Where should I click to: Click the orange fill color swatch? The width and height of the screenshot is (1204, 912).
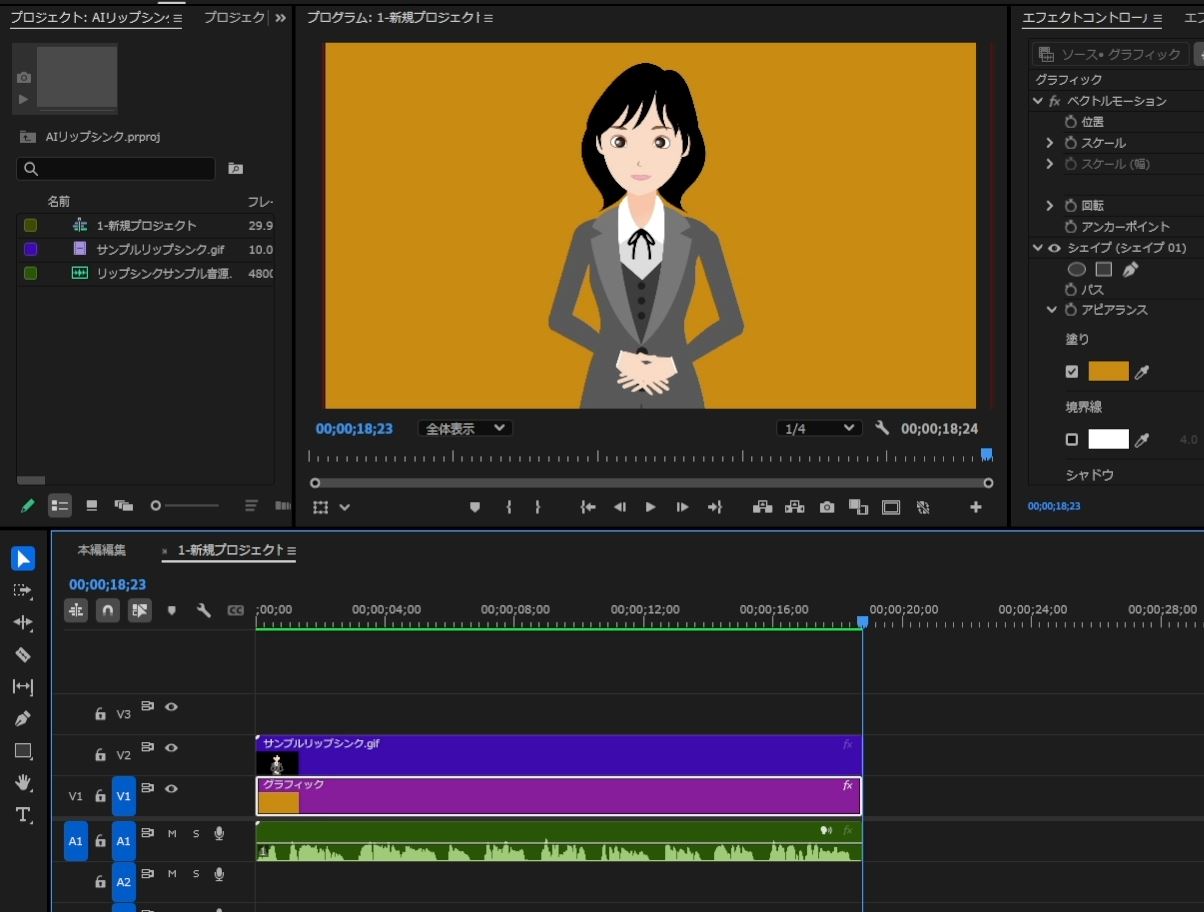point(1108,372)
